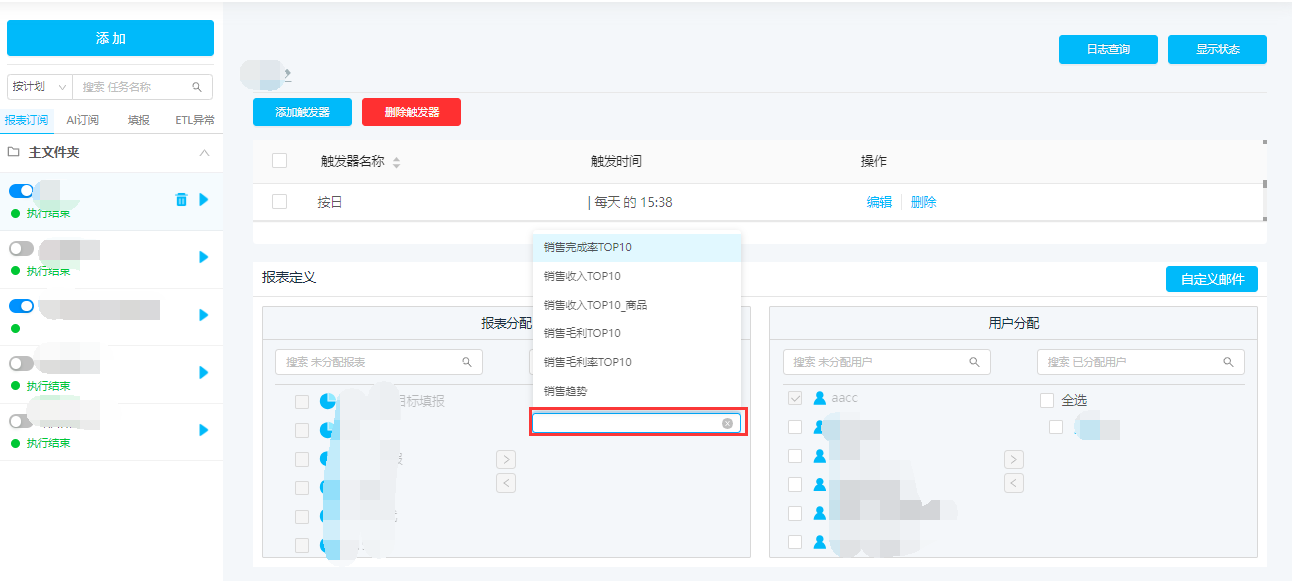
Task: Delete the selected task using trash icon
Action: (181, 200)
